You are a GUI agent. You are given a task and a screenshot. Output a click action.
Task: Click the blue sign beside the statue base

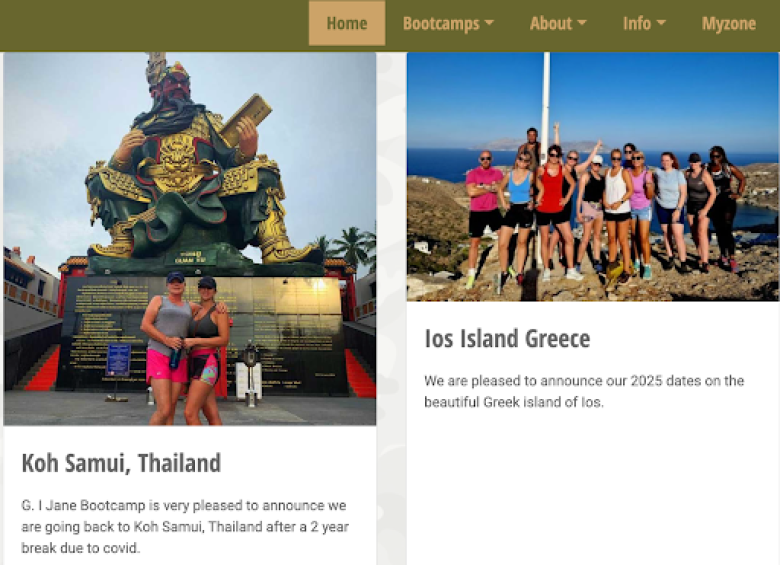tap(118, 359)
